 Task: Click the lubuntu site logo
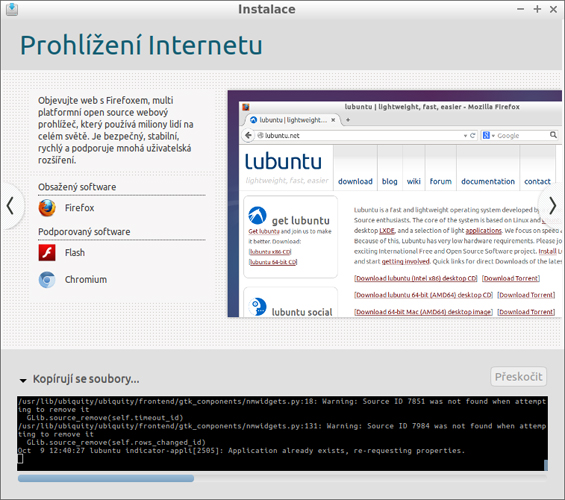(x=283, y=162)
